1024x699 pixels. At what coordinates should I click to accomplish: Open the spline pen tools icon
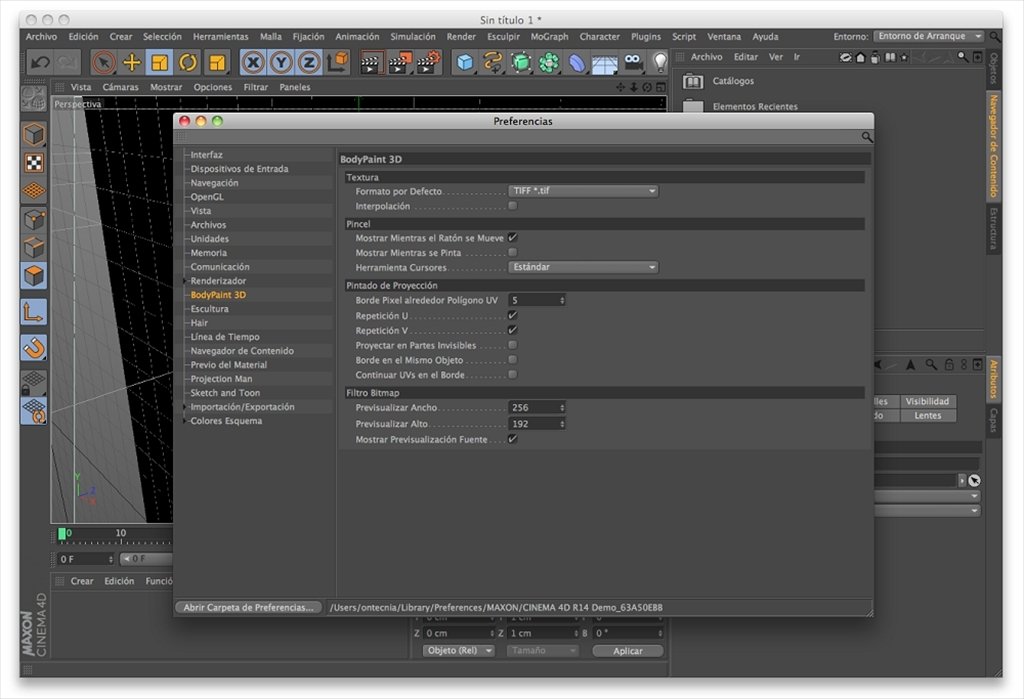click(492, 63)
